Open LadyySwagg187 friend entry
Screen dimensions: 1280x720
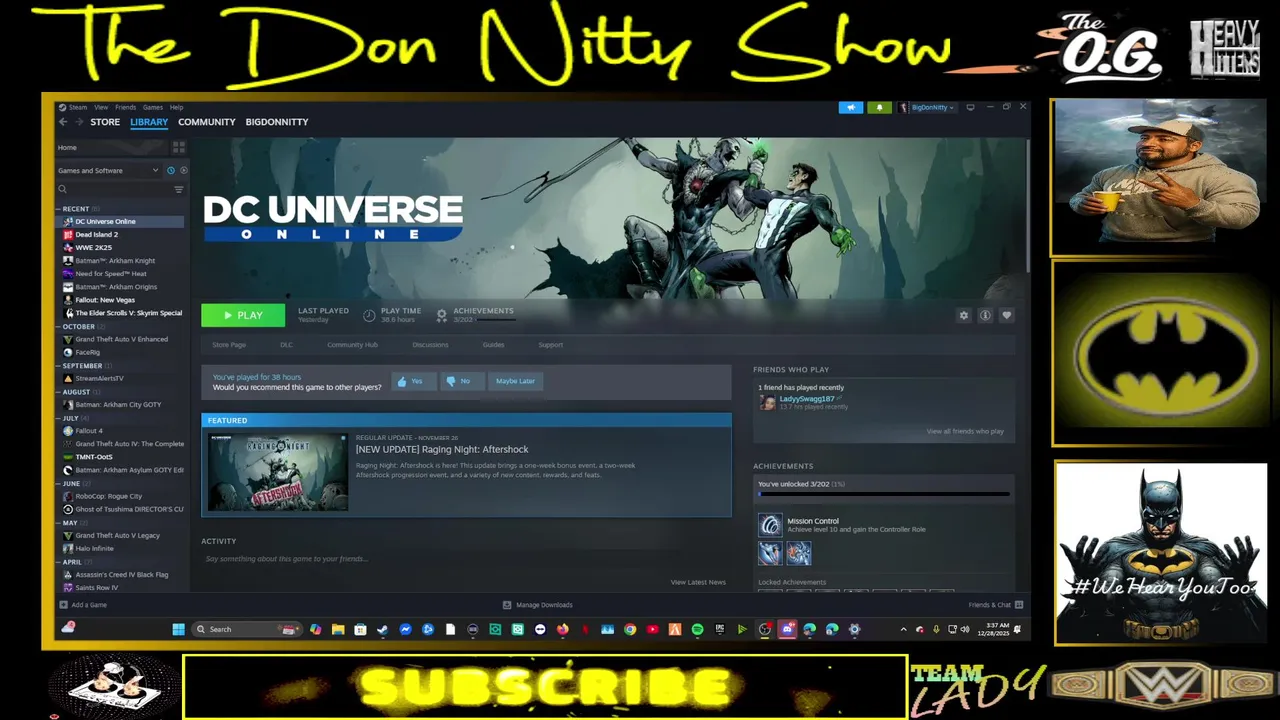click(x=806, y=402)
